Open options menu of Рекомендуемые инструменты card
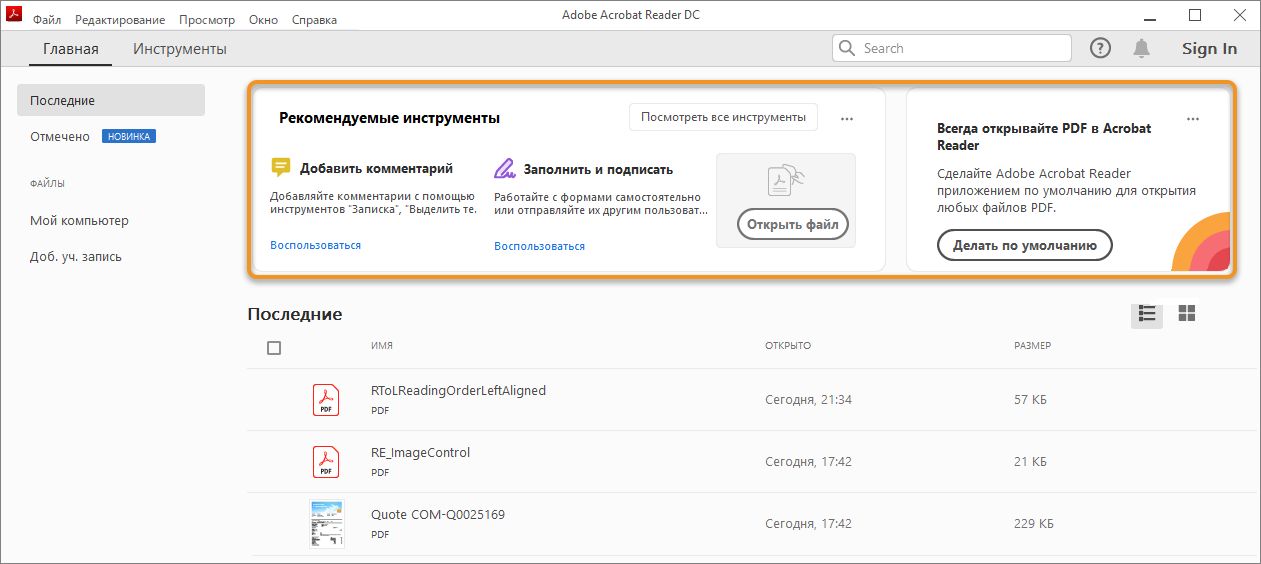Viewport: 1261px width, 564px height. [847, 119]
